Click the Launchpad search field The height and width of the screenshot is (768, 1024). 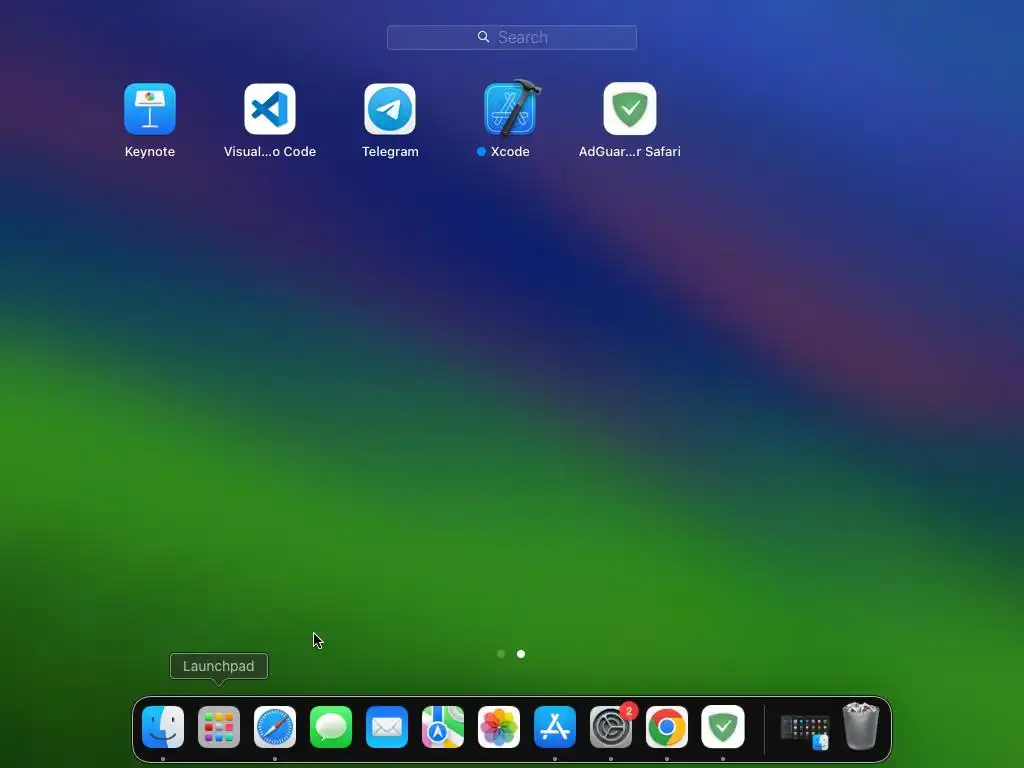point(512,37)
